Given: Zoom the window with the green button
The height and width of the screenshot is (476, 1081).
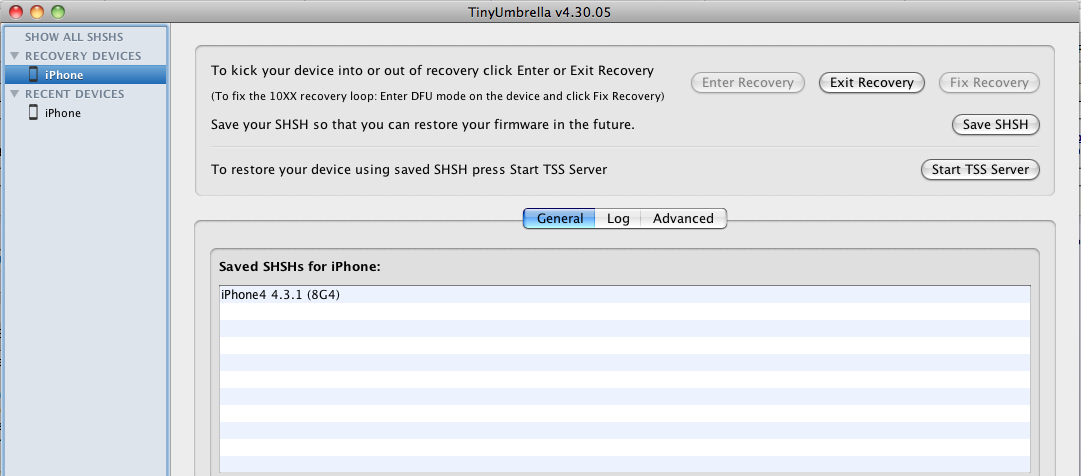Looking at the screenshot, I should (x=57, y=12).
